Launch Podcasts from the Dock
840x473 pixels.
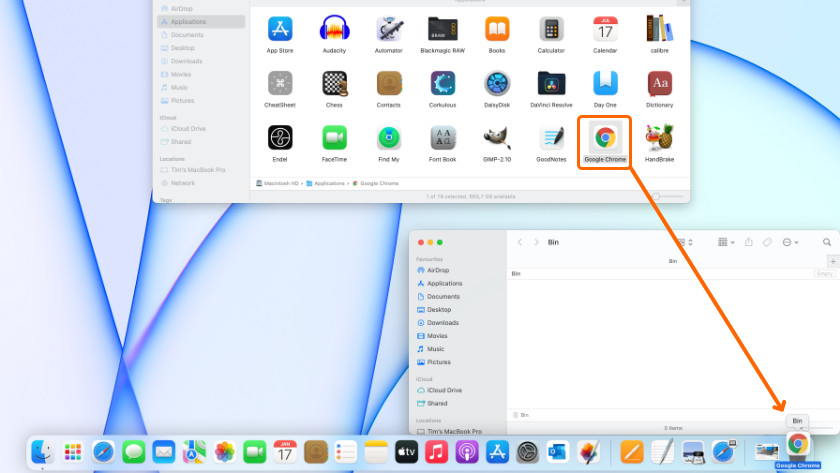(x=467, y=452)
